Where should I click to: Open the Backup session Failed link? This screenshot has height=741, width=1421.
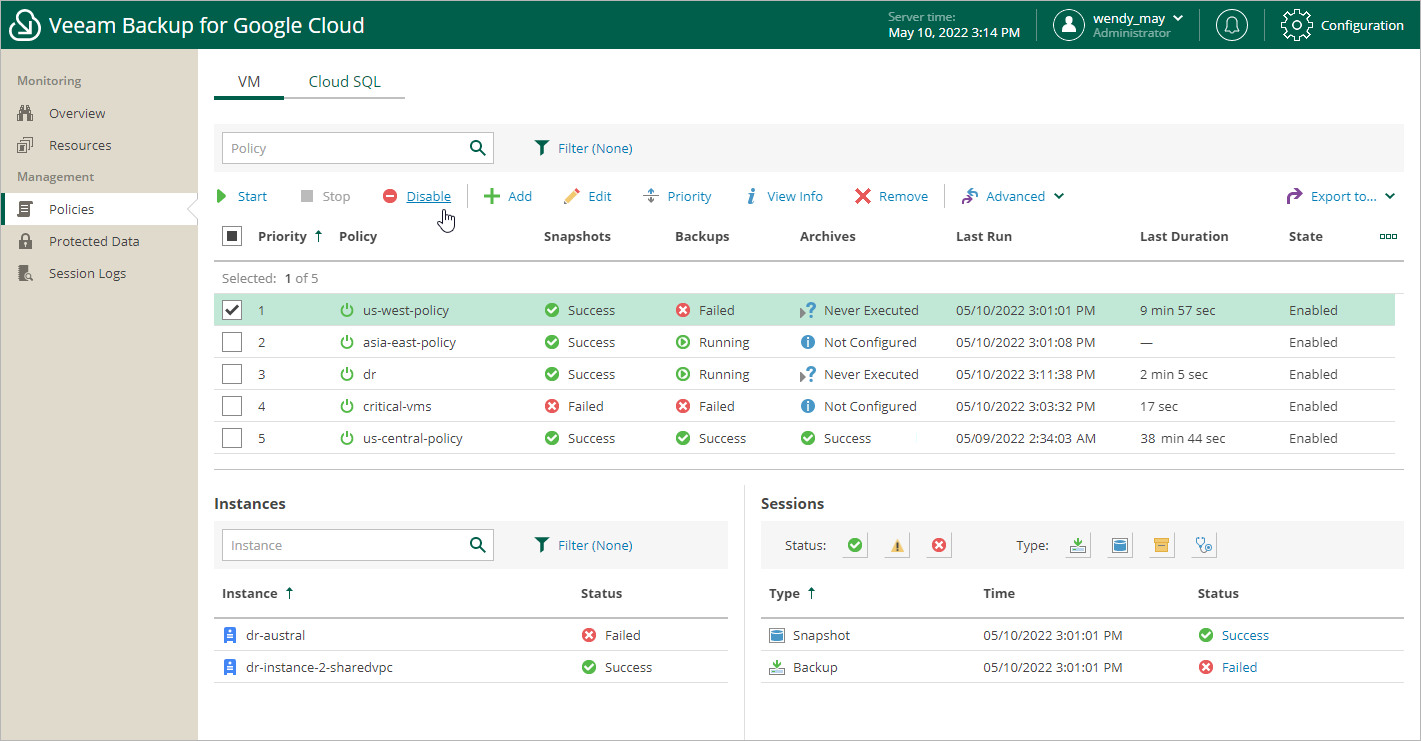[x=1239, y=667]
